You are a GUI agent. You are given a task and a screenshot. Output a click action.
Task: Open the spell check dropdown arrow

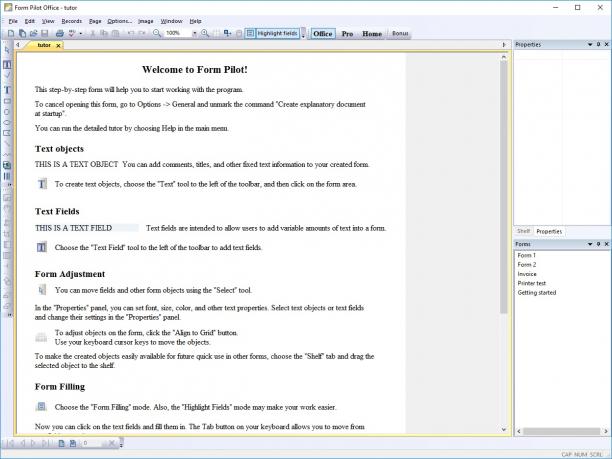[x=81, y=34]
